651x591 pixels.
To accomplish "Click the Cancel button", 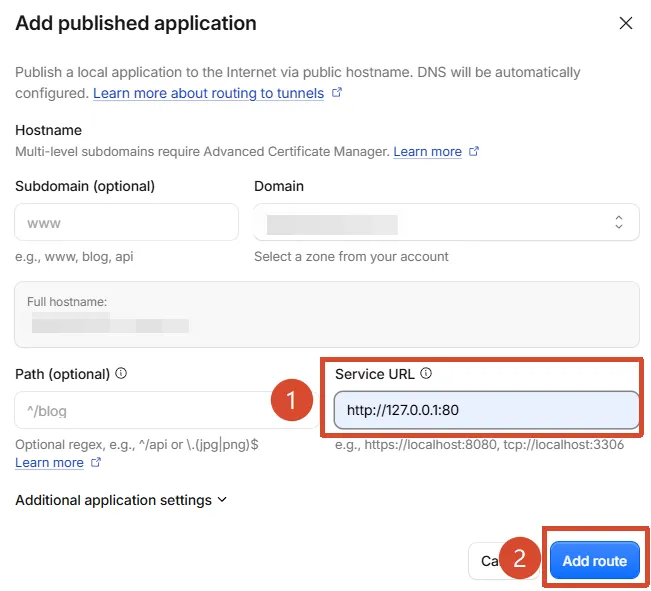I will [x=490, y=561].
